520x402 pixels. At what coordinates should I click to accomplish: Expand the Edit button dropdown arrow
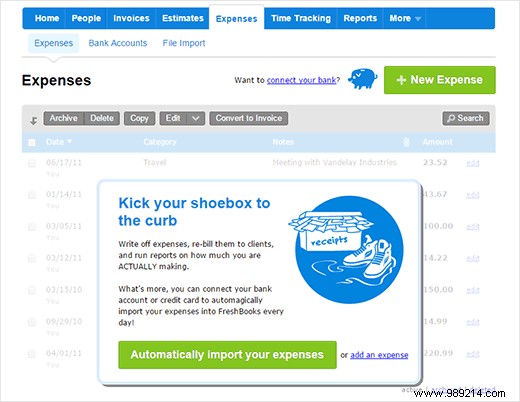[x=196, y=118]
